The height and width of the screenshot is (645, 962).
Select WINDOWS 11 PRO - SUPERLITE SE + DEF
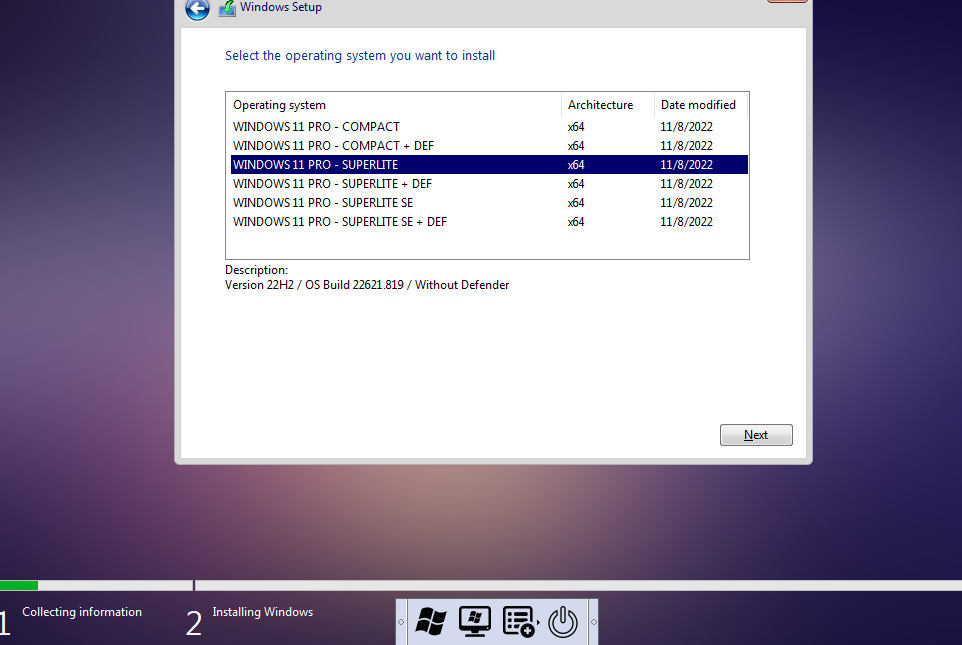coord(489,222)
